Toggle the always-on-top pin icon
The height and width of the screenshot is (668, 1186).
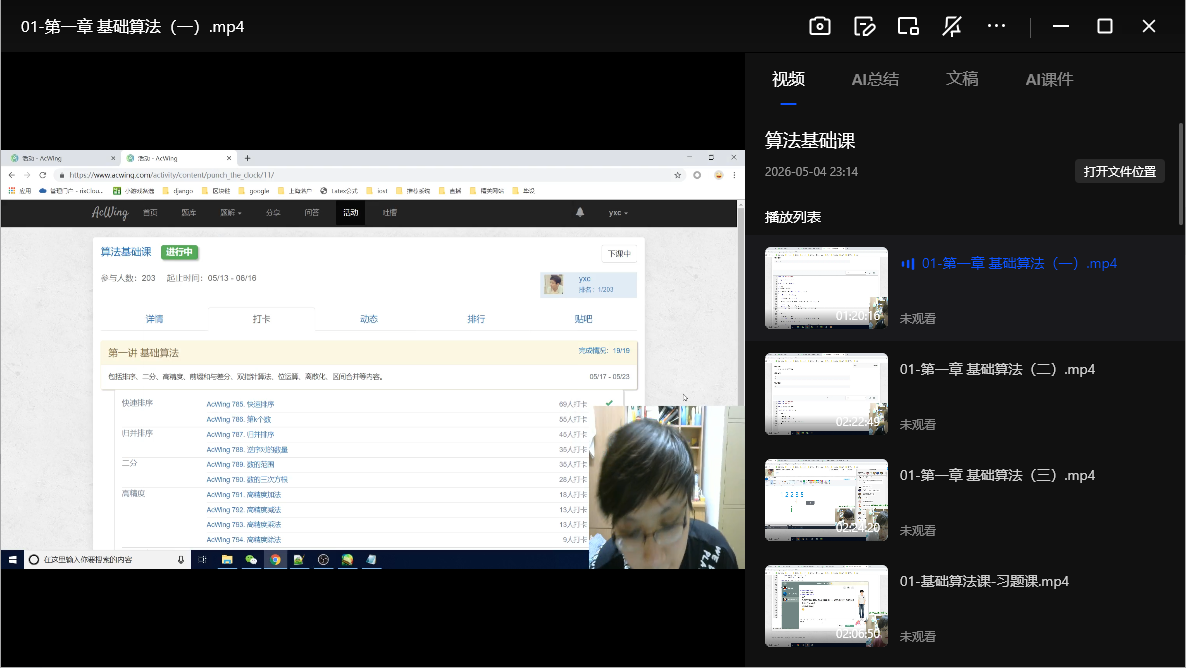point(952,26)
